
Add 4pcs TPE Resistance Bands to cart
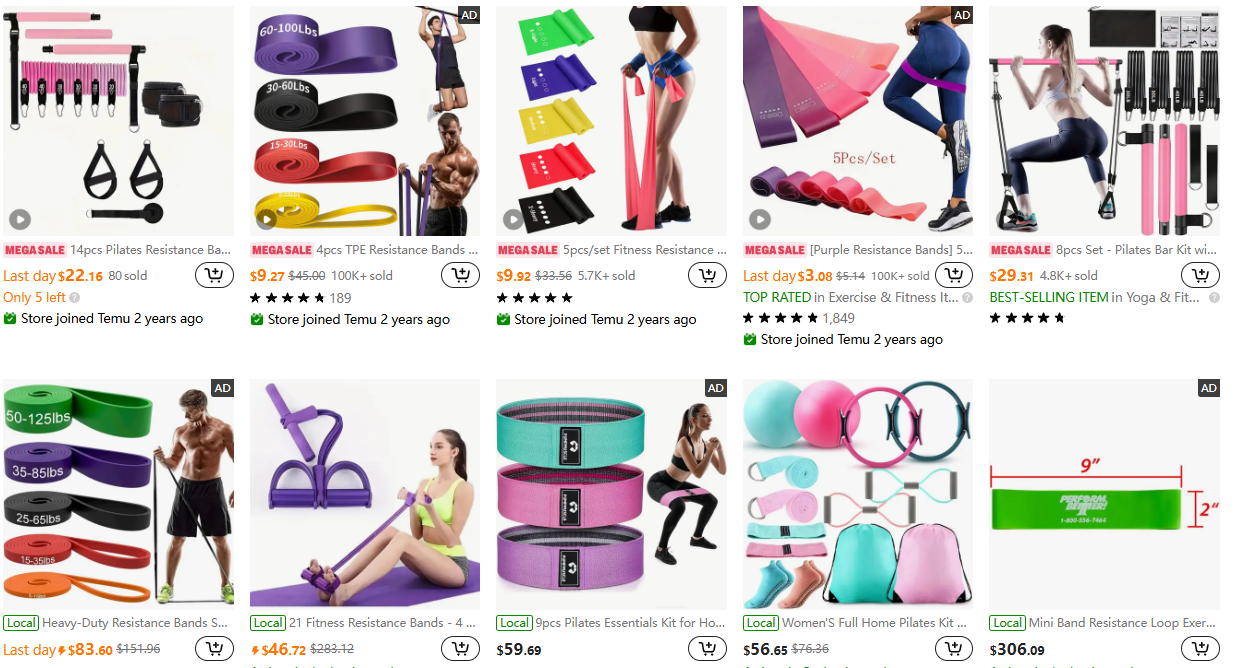[x=461, y=275]
